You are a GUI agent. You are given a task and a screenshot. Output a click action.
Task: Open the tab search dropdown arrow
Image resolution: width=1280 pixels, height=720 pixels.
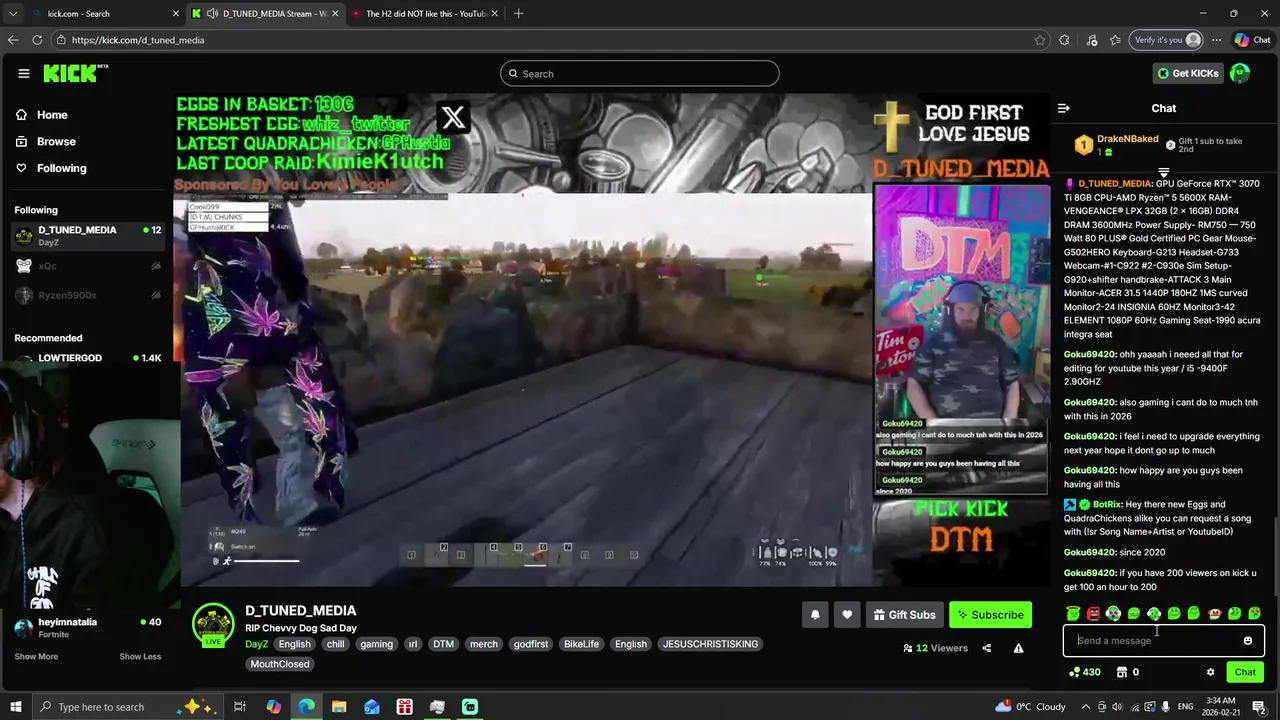click(12, 14)
